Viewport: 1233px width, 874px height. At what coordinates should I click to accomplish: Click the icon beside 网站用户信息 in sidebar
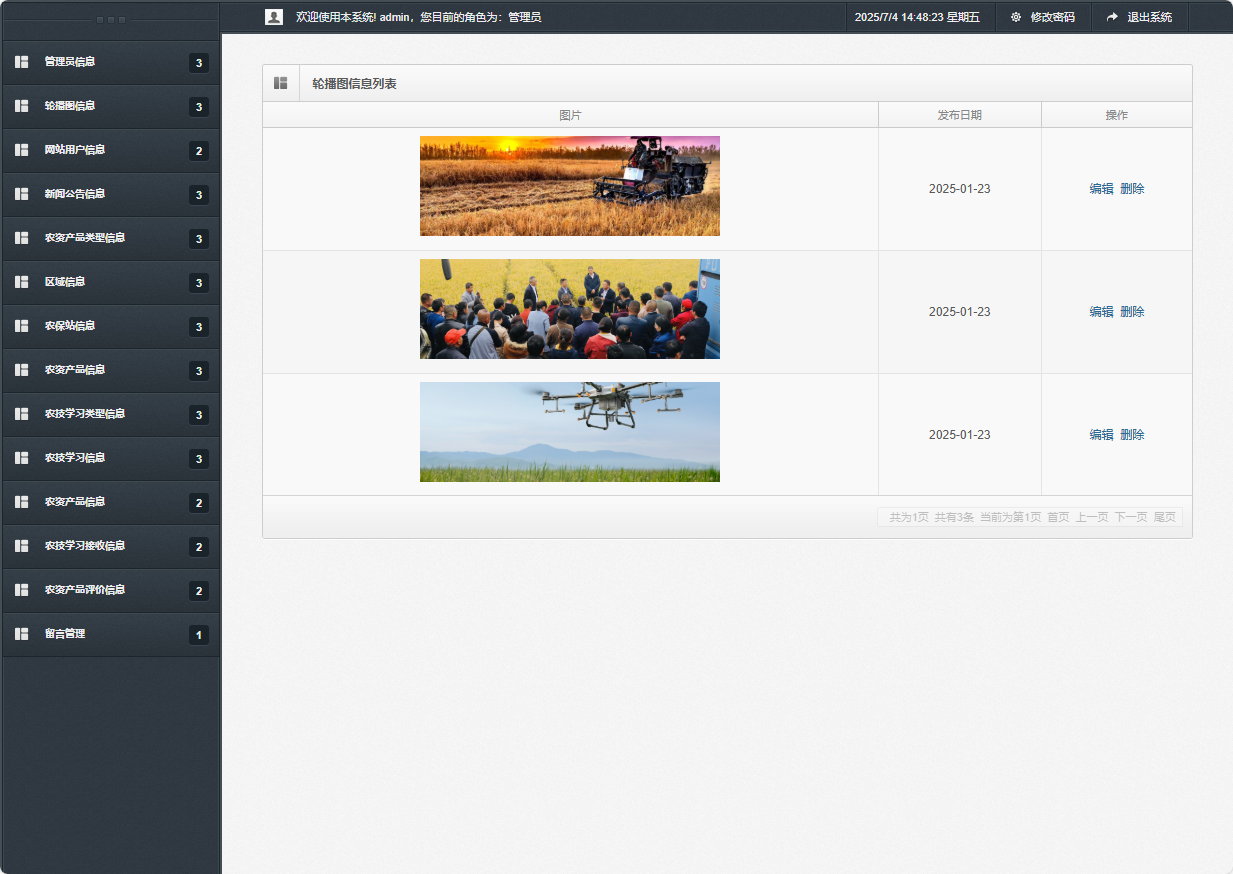click(21, 150)
